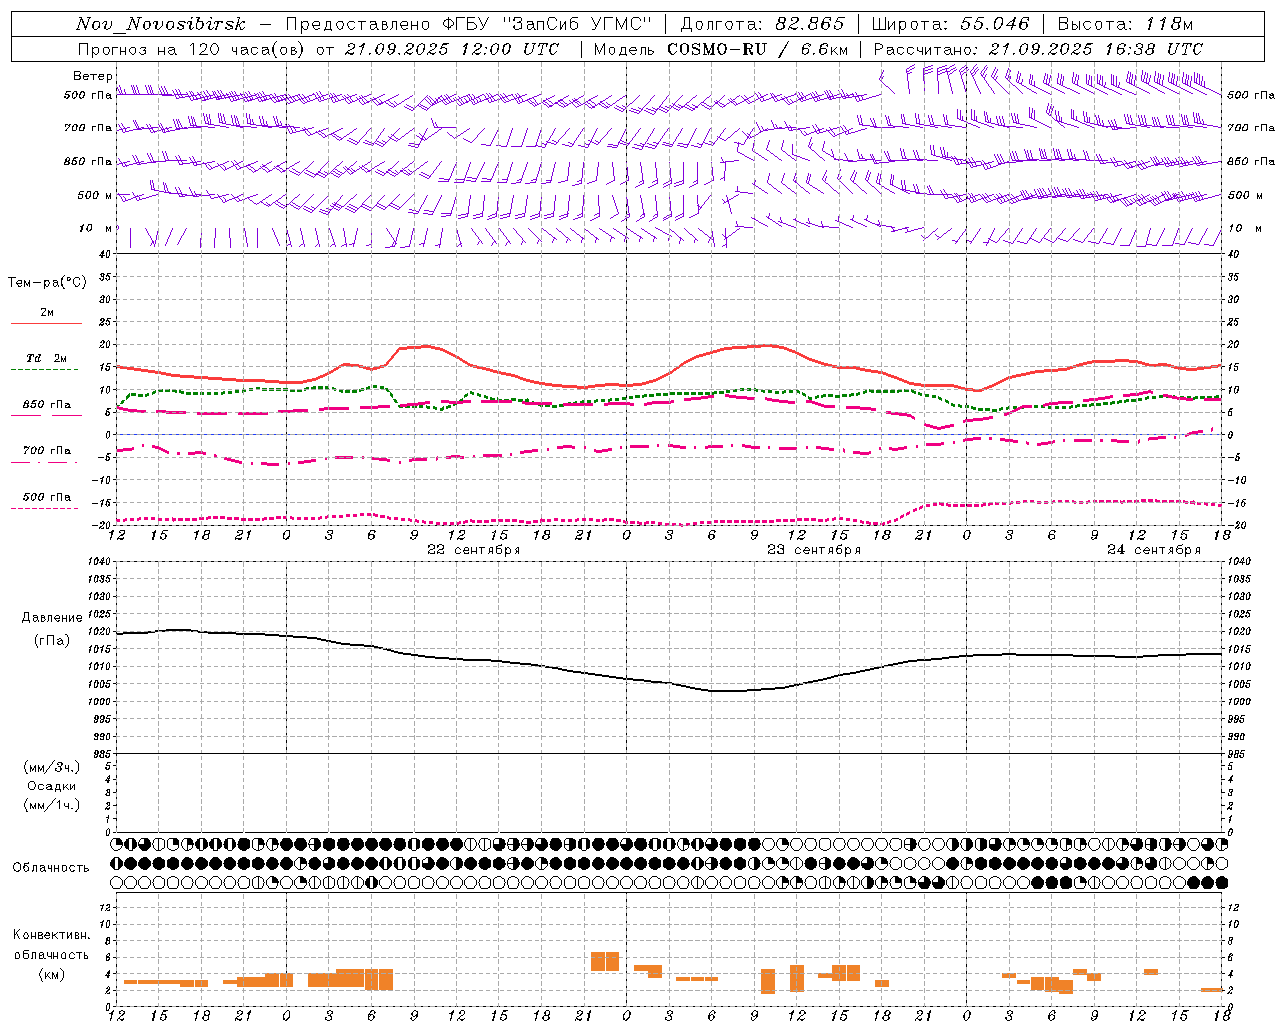Click the (км) convective cloud unit label
This screenshot has height=1024, width=1280.
pos(51,974)
